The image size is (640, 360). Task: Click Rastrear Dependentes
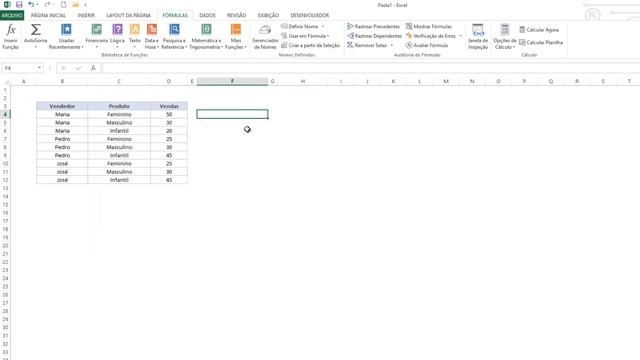374,36
